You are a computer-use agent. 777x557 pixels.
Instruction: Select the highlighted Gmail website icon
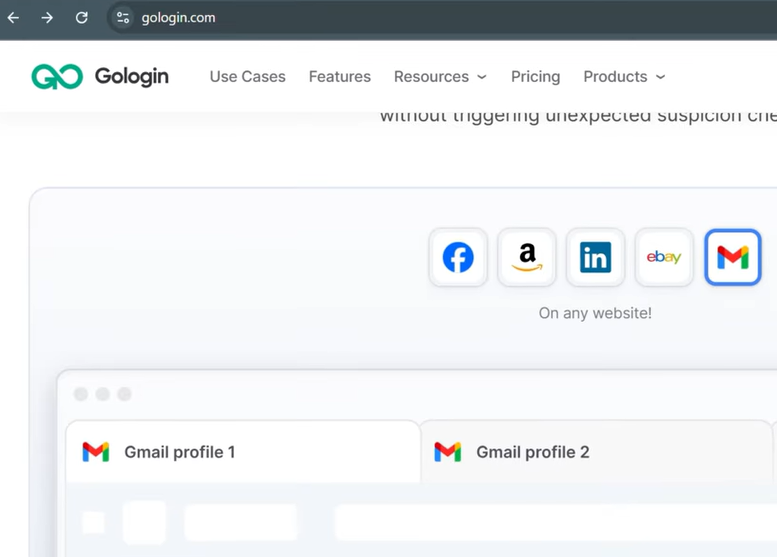[x=733, y=257]
